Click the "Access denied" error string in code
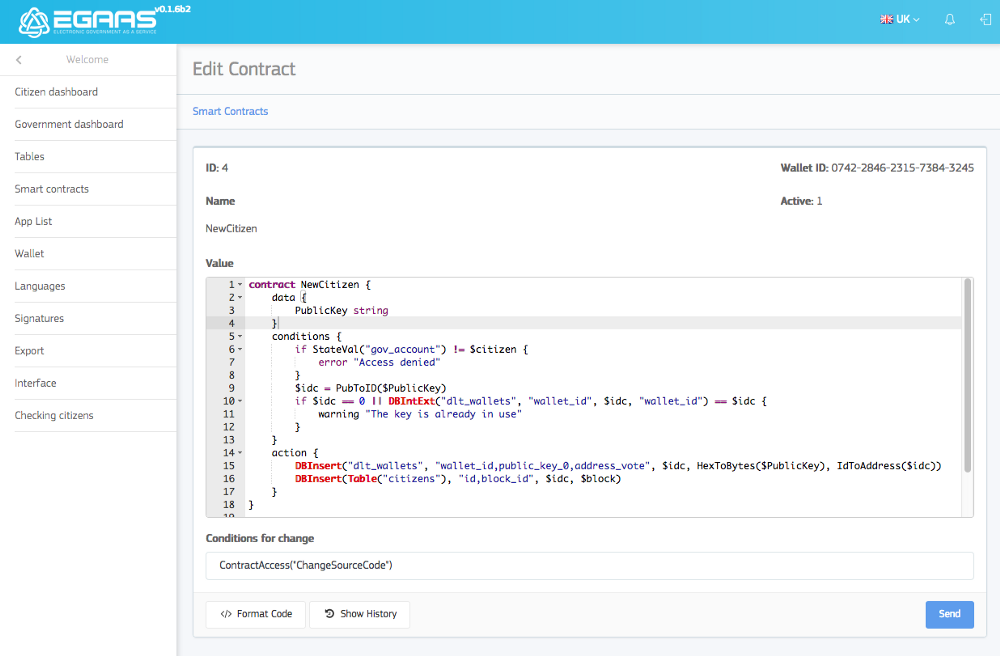Screen dimensions: 1000x656 click(397, 362)
